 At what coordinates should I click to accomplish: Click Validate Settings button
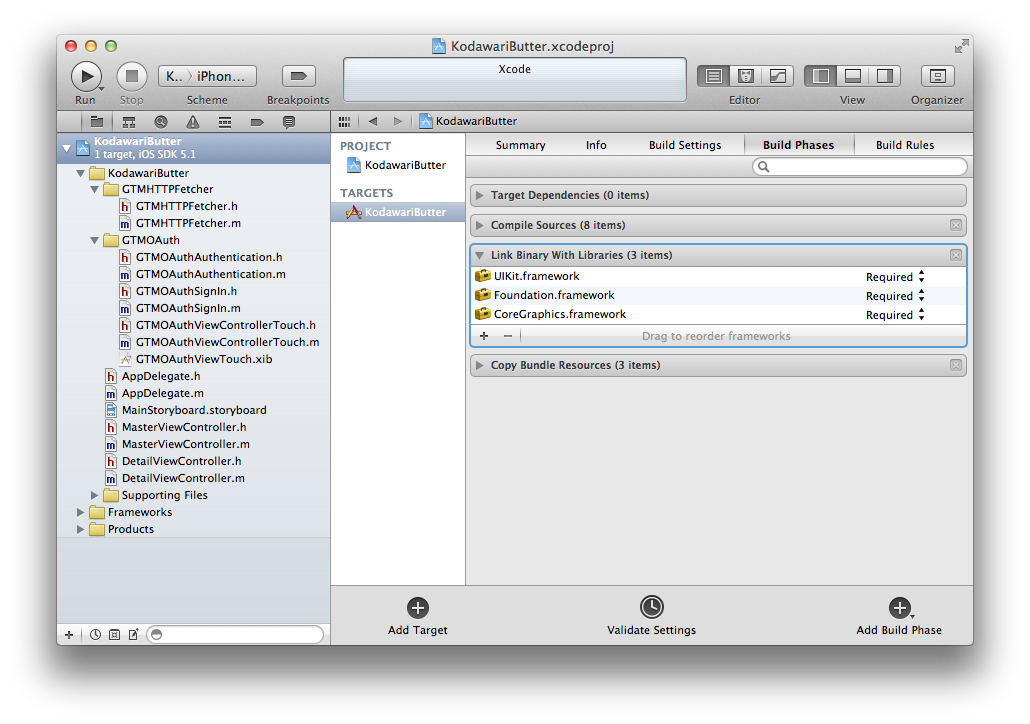[x=652, y=616]
